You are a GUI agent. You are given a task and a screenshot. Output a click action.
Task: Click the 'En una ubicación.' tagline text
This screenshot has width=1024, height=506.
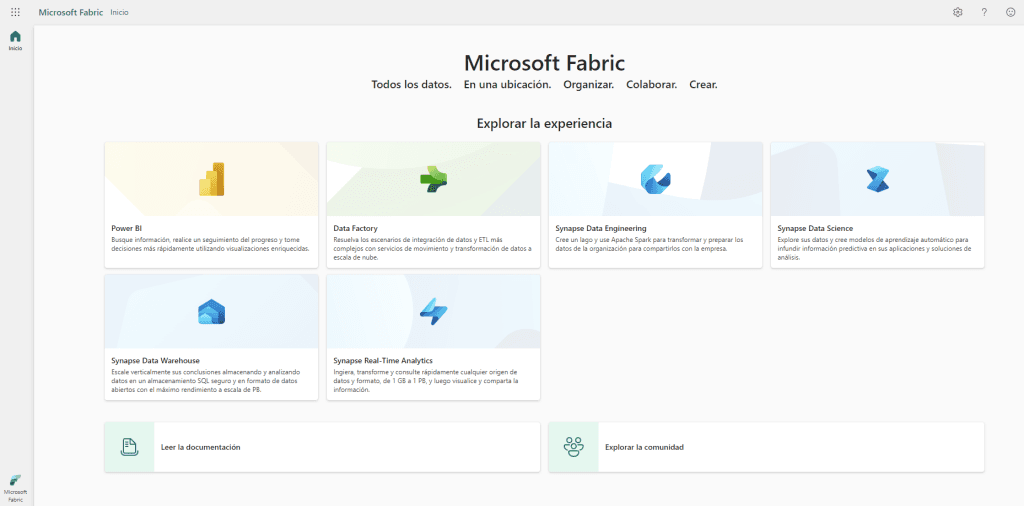click(x=507, y=85)
